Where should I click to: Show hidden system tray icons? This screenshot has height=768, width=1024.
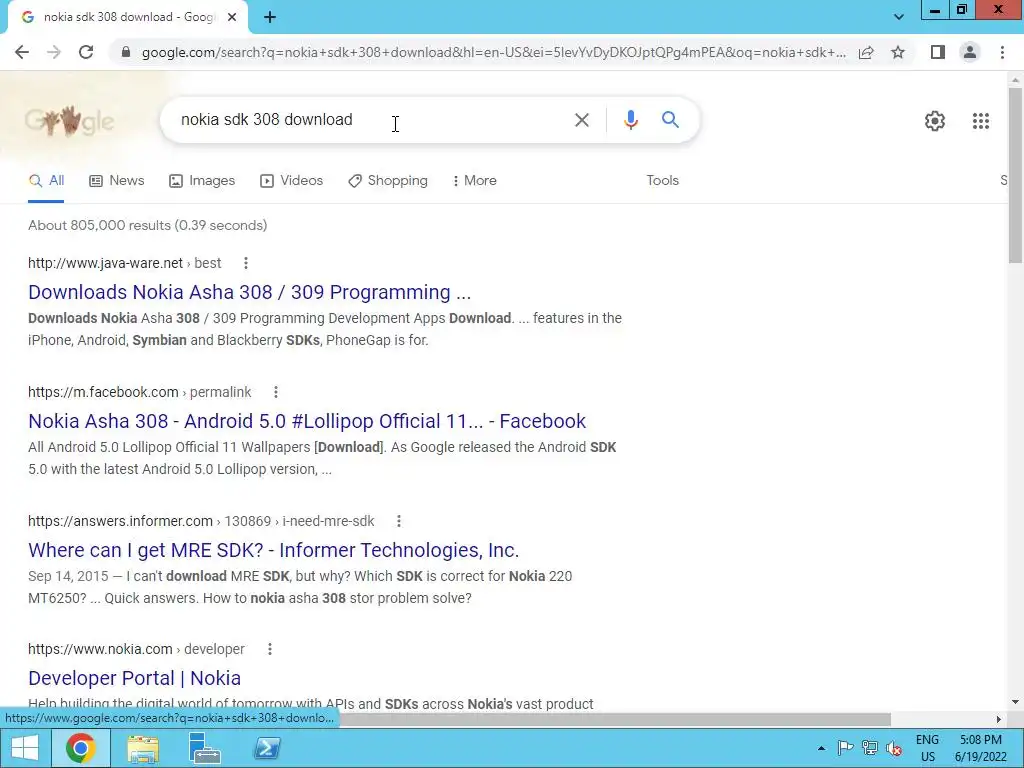point(821,748)
